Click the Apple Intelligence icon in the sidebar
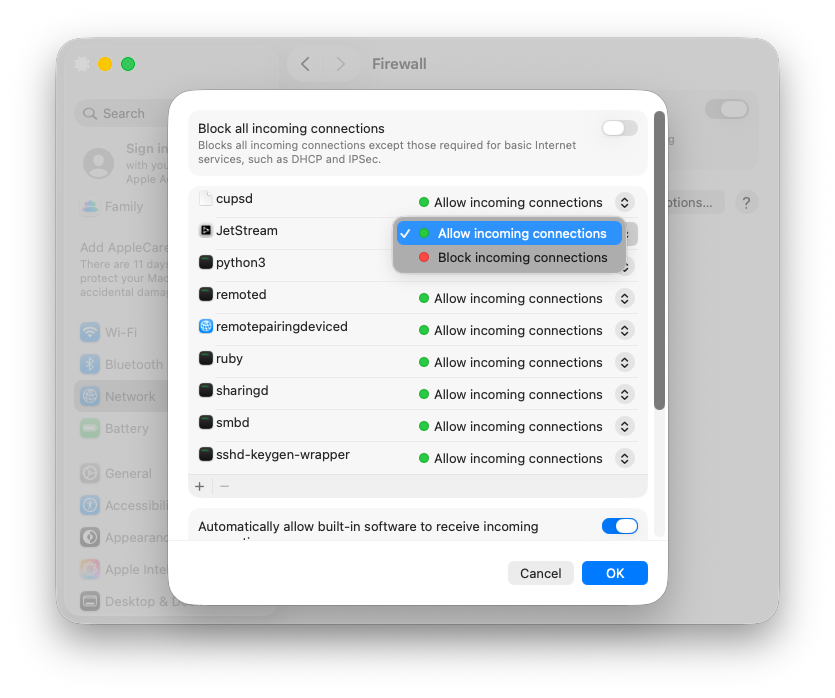Image resolution: width=835 pixels, height=698 pixels. [x=90, y=569]
